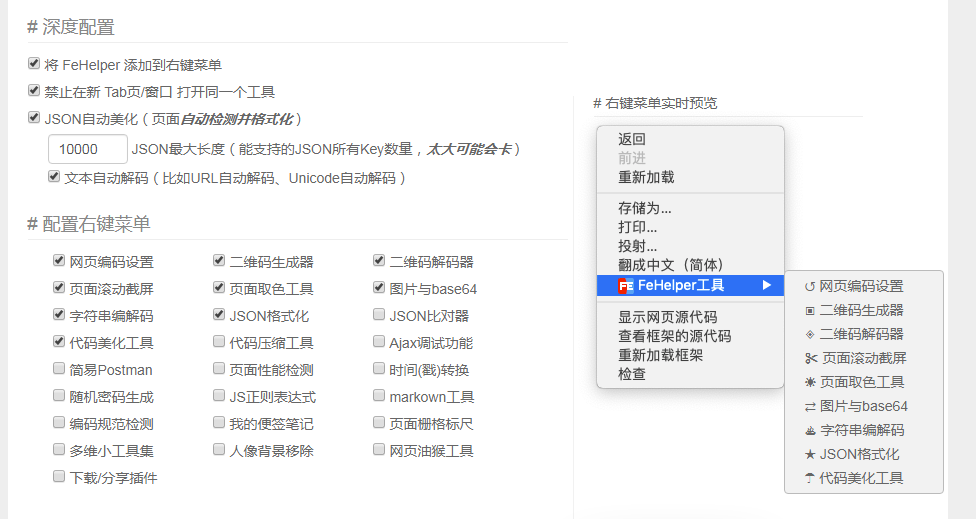The image size is (976, 519).
Task: Enable the 简易Postman checkbox
Action: click(x=59, y=368)
